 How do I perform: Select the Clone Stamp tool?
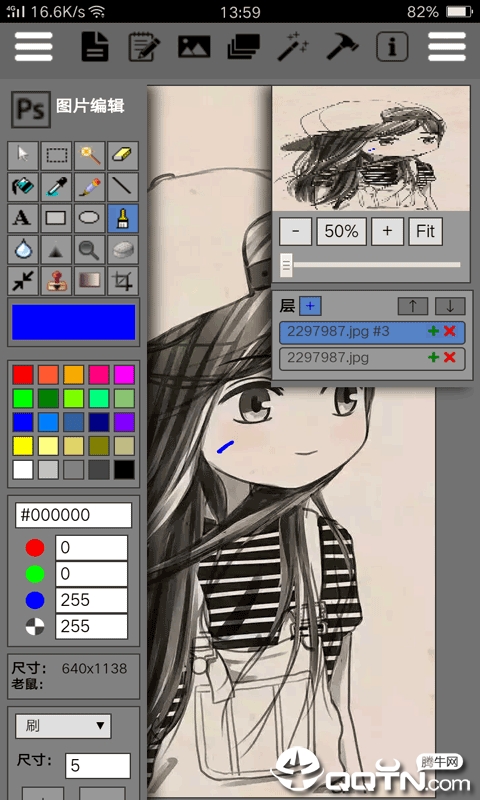coord(56,281)
